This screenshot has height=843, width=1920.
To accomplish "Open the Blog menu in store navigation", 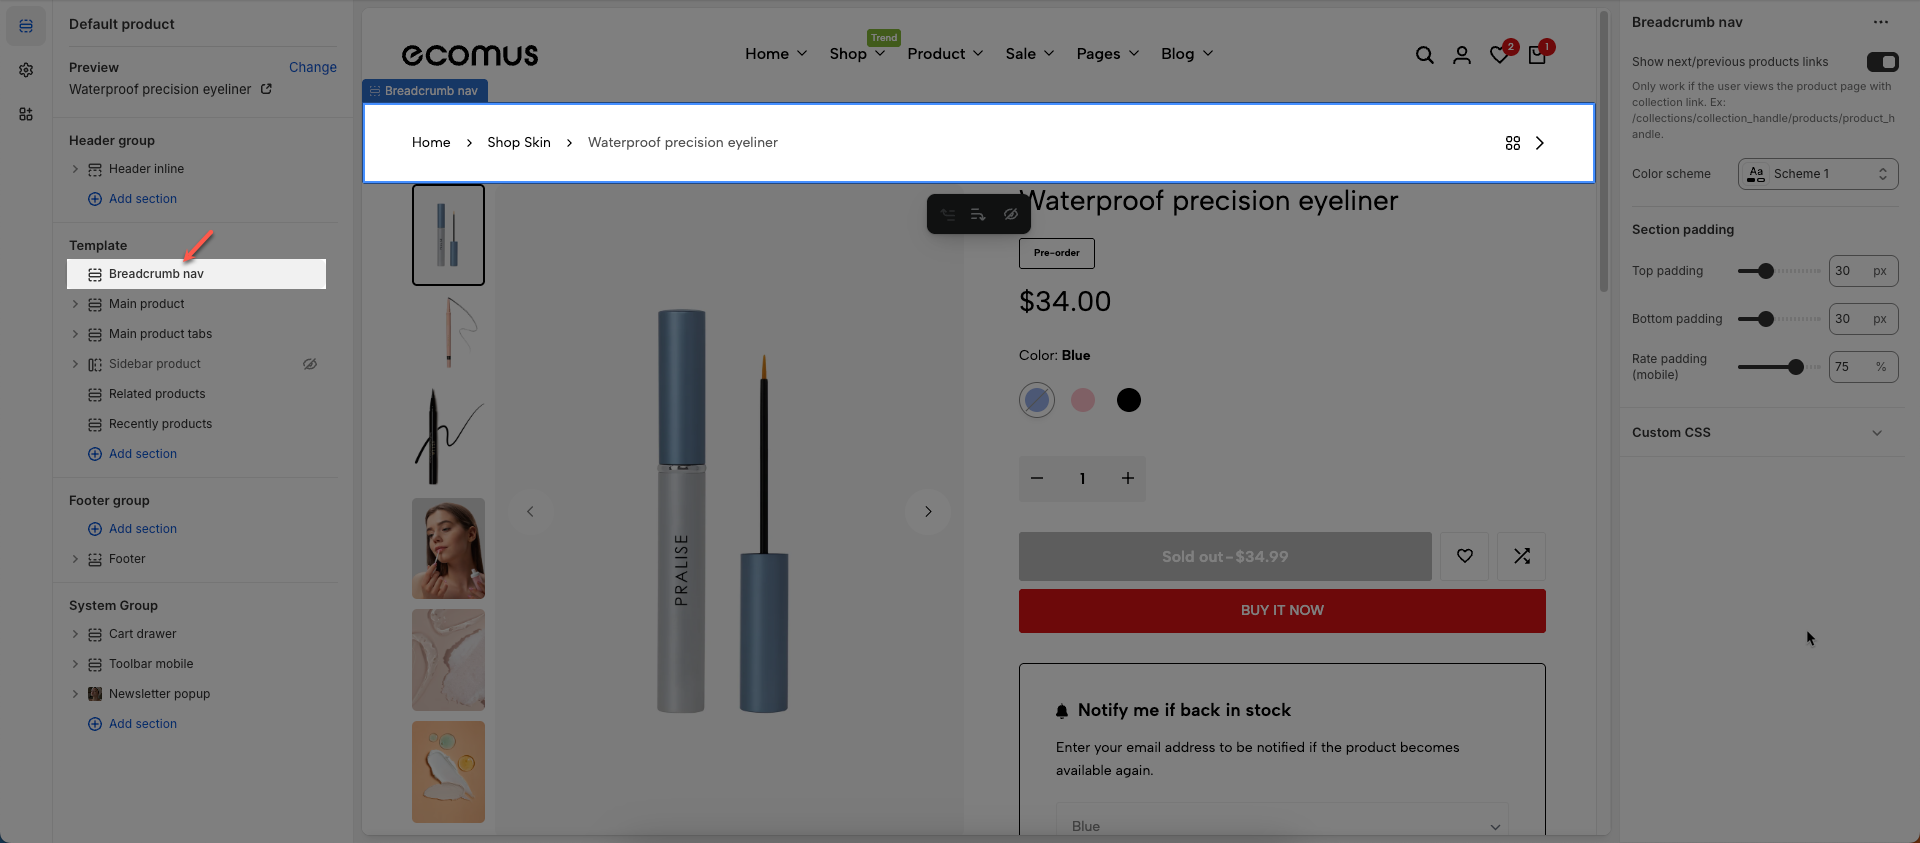I will (x=1187, y=54).
